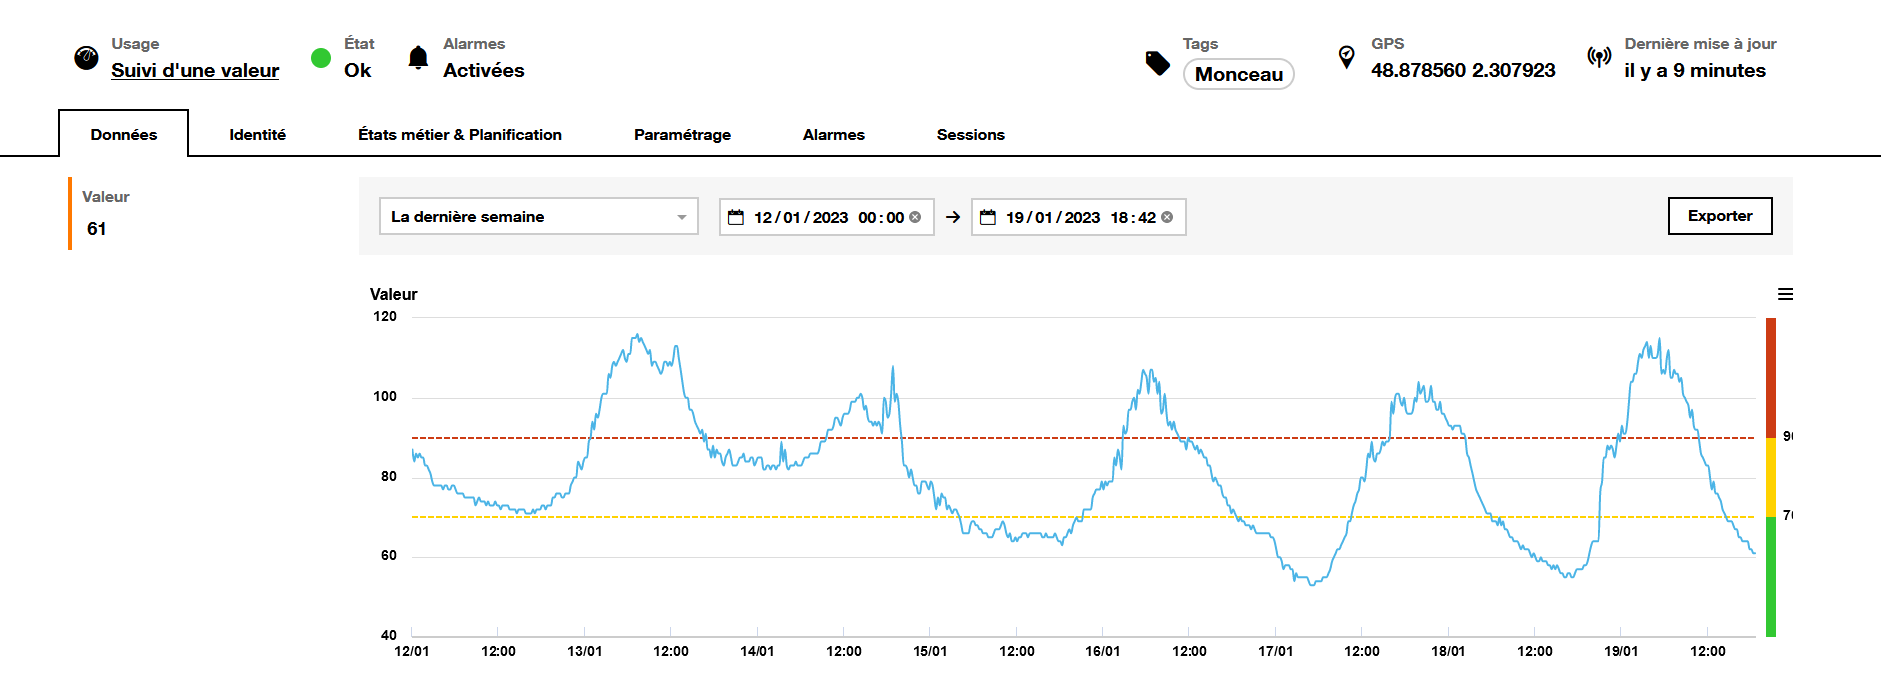Switch to the Identité tab
The width and height of the screenshot is (1881, 680).
coord(257,135)
